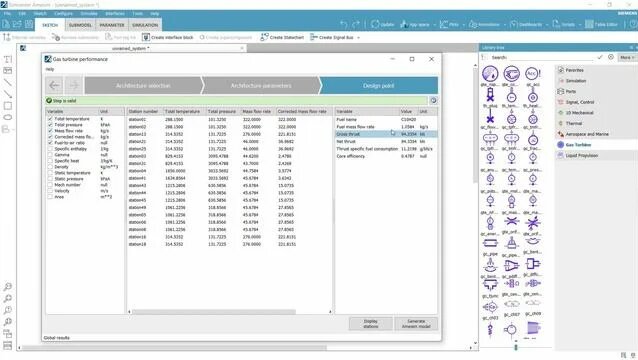Image resolution: width=638 pixels, height=360 pixels.
Task: Switch to the PARAMETER tab
Action: pyautogui.click(x=112, y=25)
